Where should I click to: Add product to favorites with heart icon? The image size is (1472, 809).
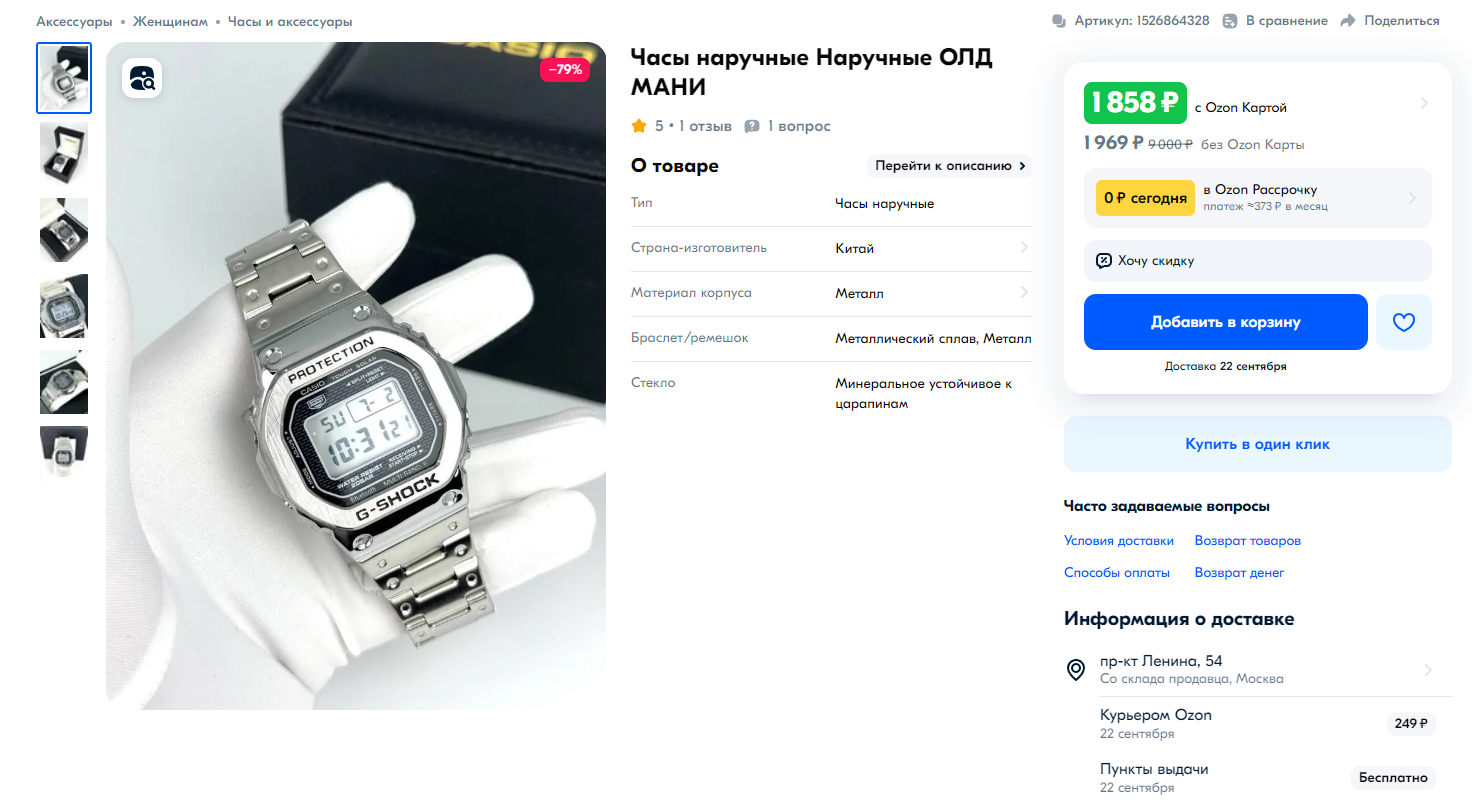coord(1404,322)
